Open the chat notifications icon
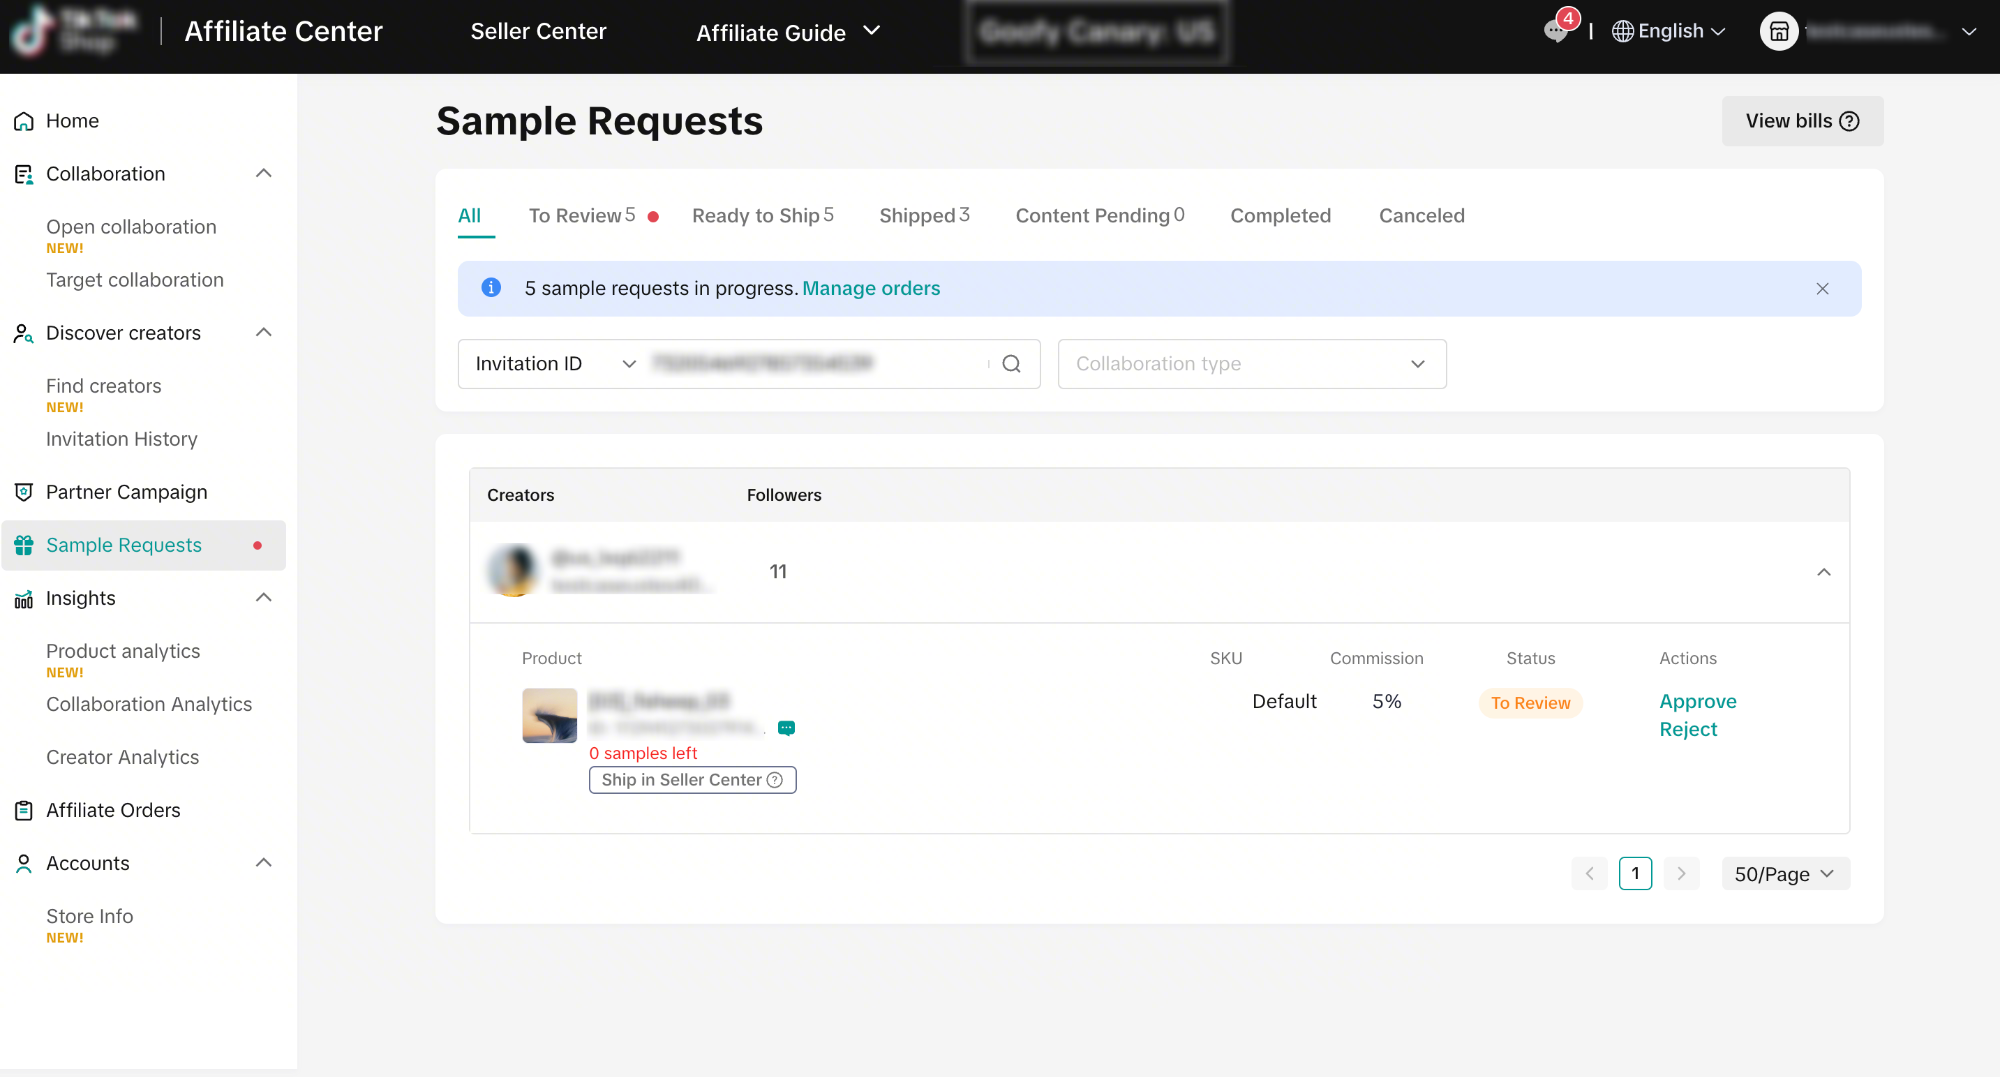Screen dimensions: 2000x1077 click(x=1555, y=31)
